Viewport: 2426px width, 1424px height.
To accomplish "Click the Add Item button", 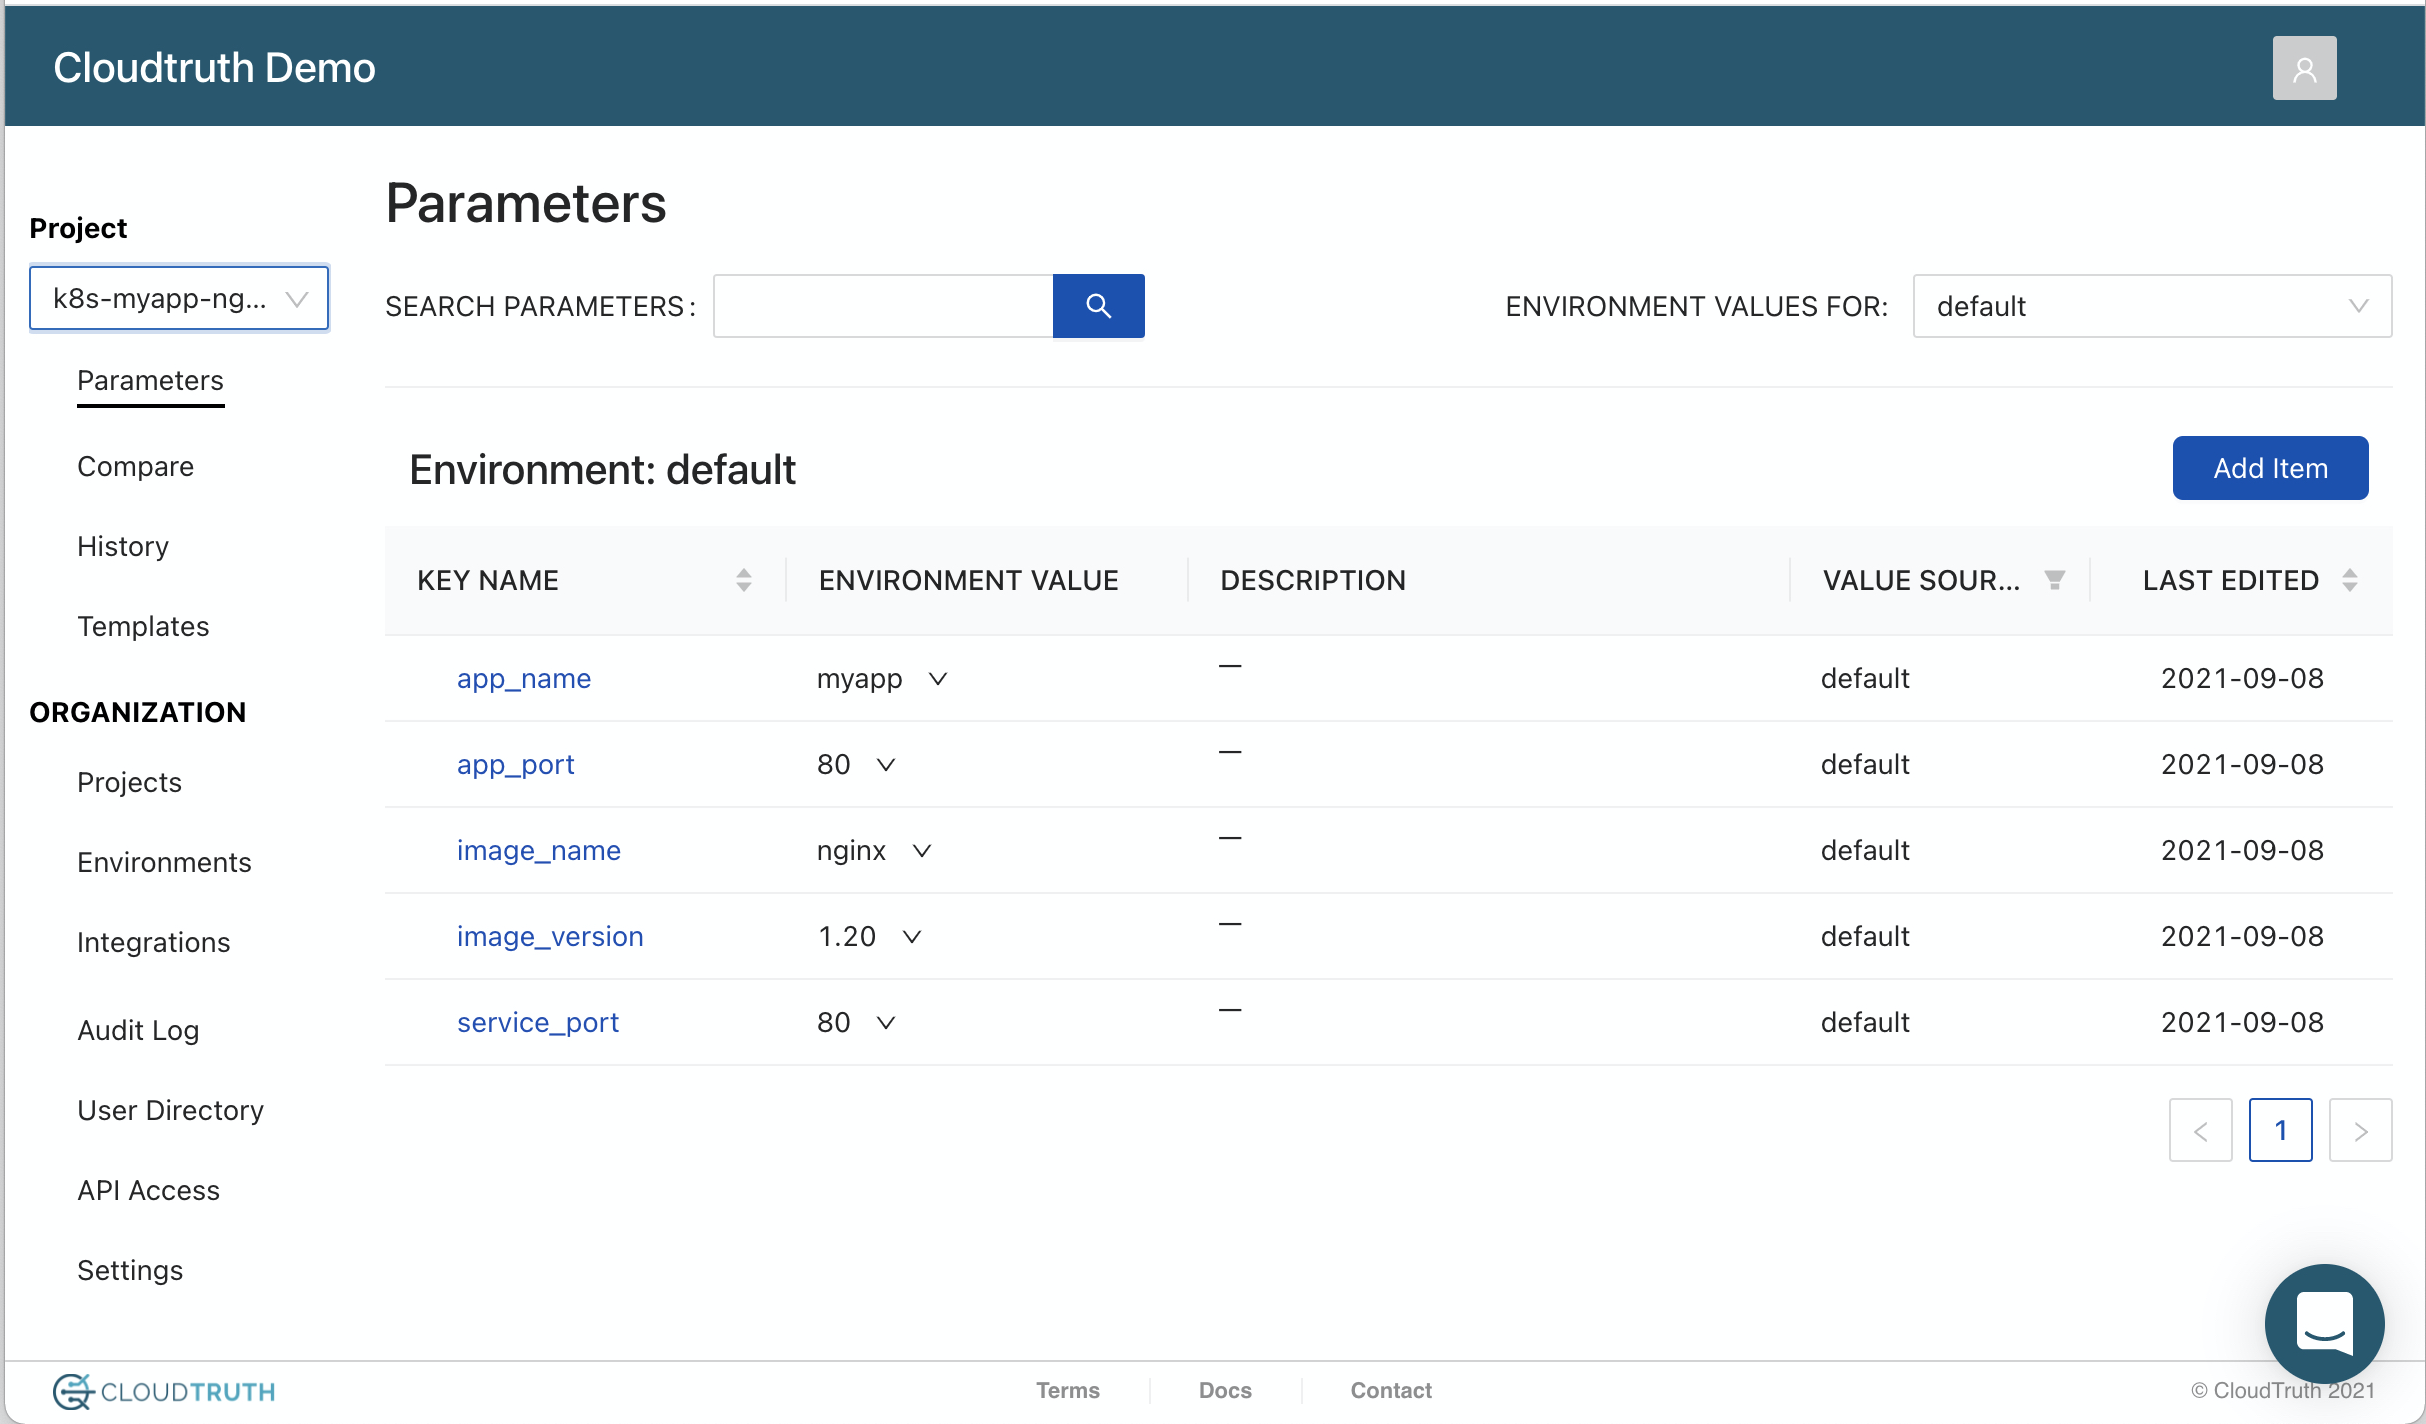I will coord(2270,468).
